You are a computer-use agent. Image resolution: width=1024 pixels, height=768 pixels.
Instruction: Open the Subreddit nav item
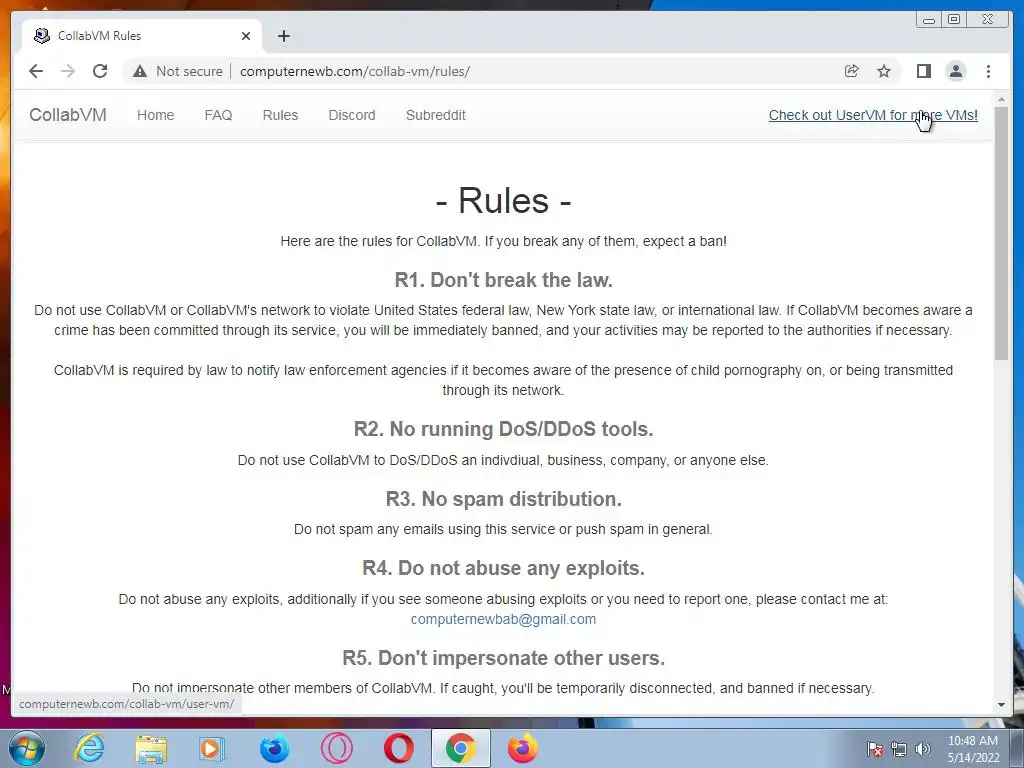[x=436, y=116]
